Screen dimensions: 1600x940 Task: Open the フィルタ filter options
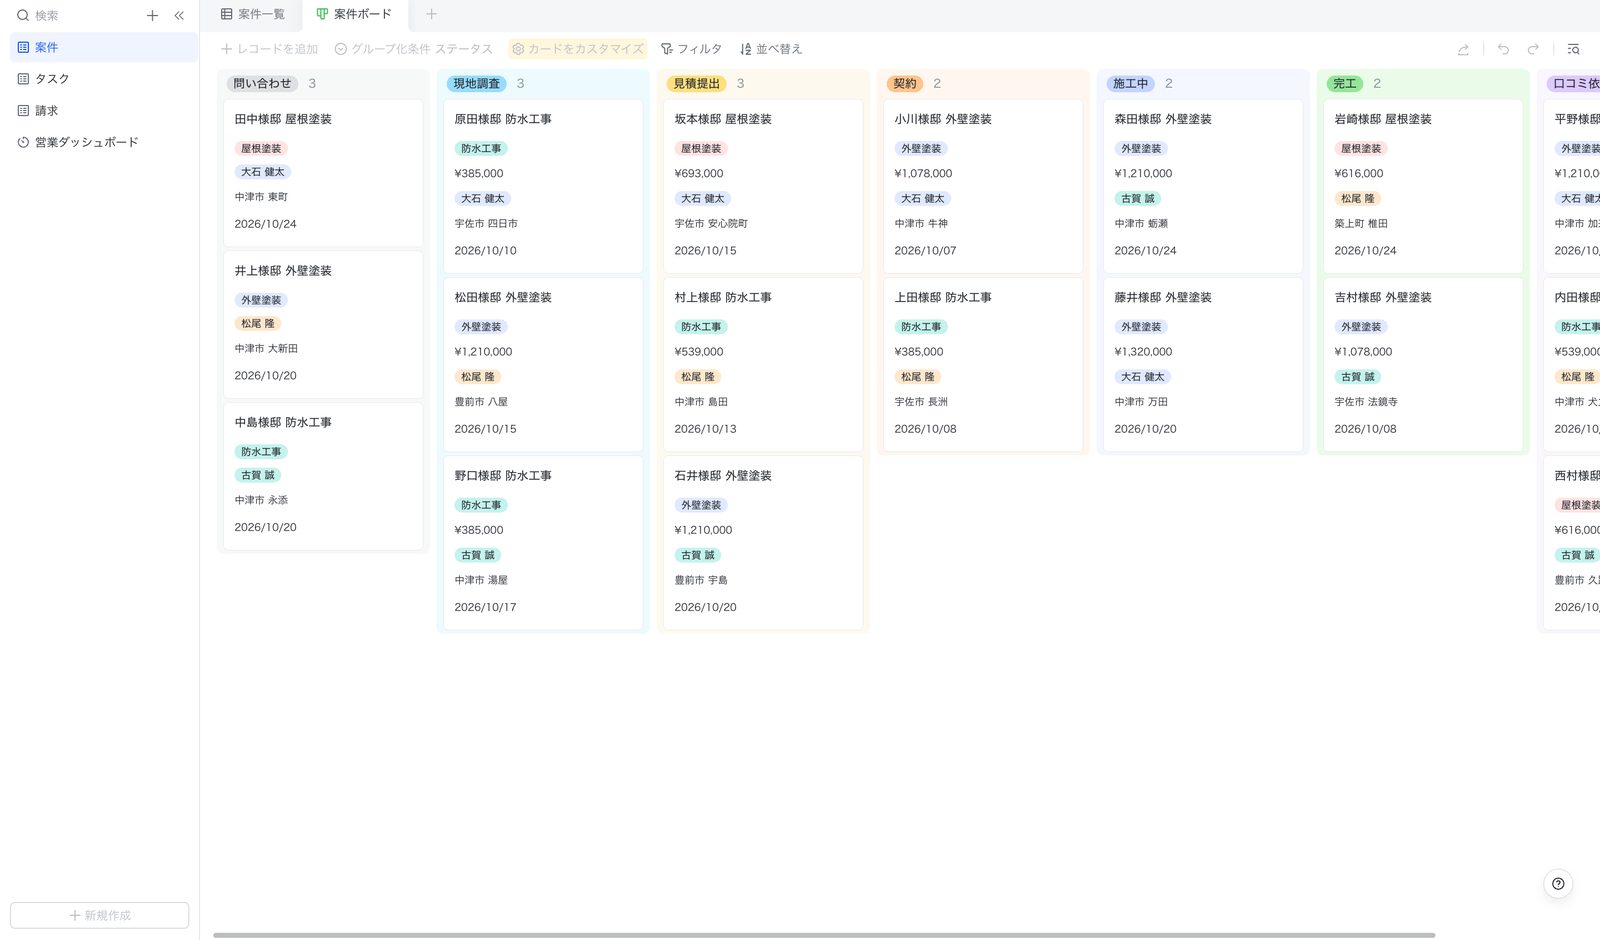(691, 49)
